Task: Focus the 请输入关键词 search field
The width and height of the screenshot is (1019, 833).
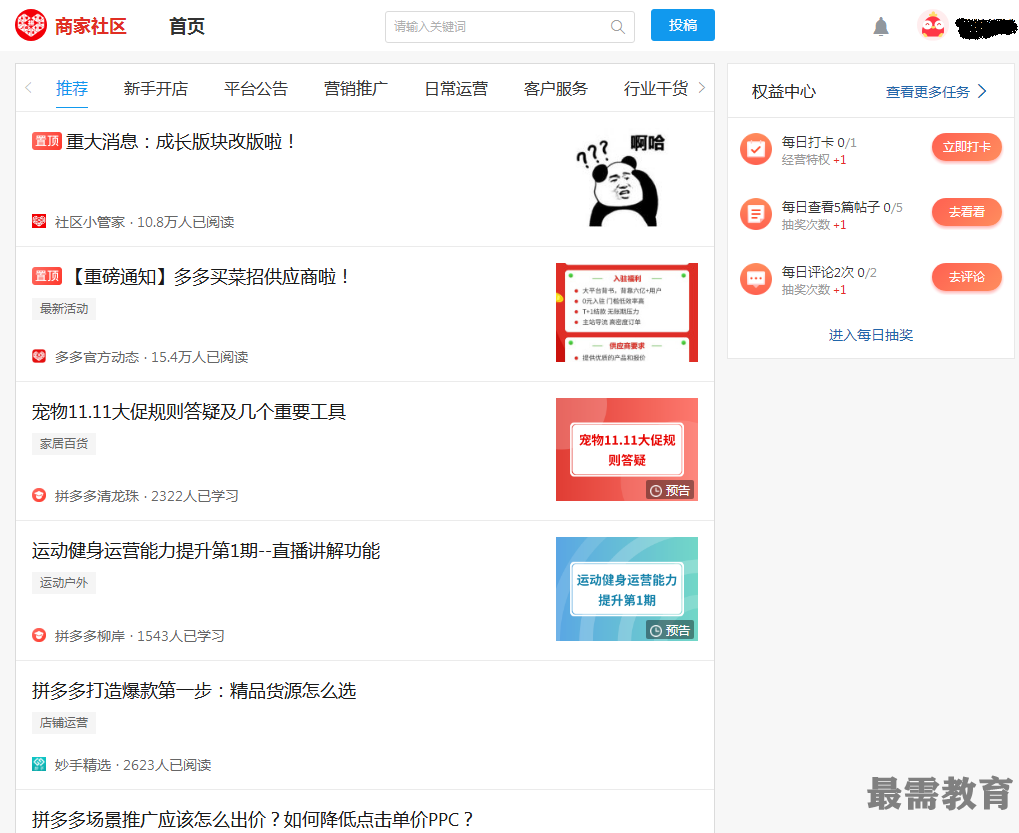Action: tap(510, 27)
